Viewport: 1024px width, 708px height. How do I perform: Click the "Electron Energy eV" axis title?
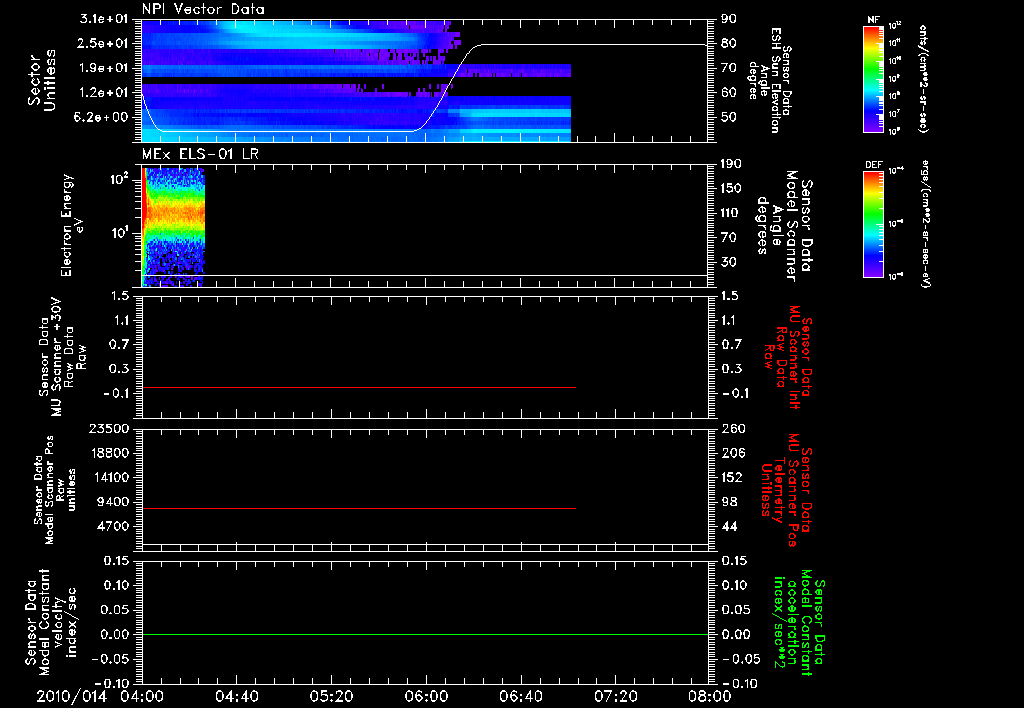tap(72, 225)
